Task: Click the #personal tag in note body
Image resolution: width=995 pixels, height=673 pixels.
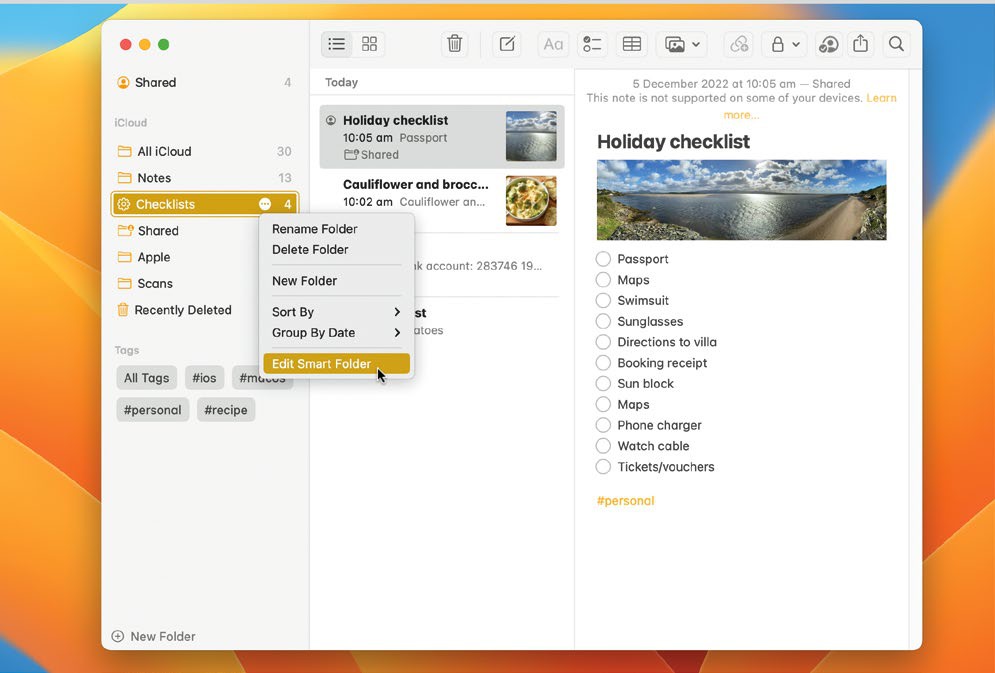Action: coord(625,501)
